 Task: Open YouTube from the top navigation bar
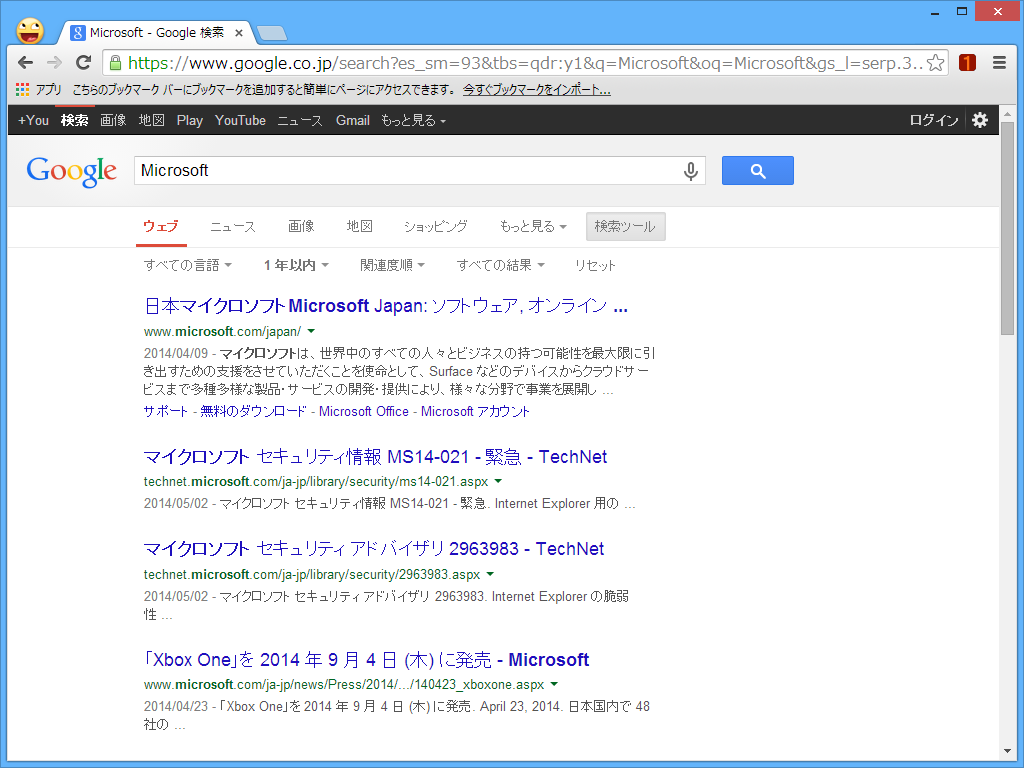click(240, 120)
